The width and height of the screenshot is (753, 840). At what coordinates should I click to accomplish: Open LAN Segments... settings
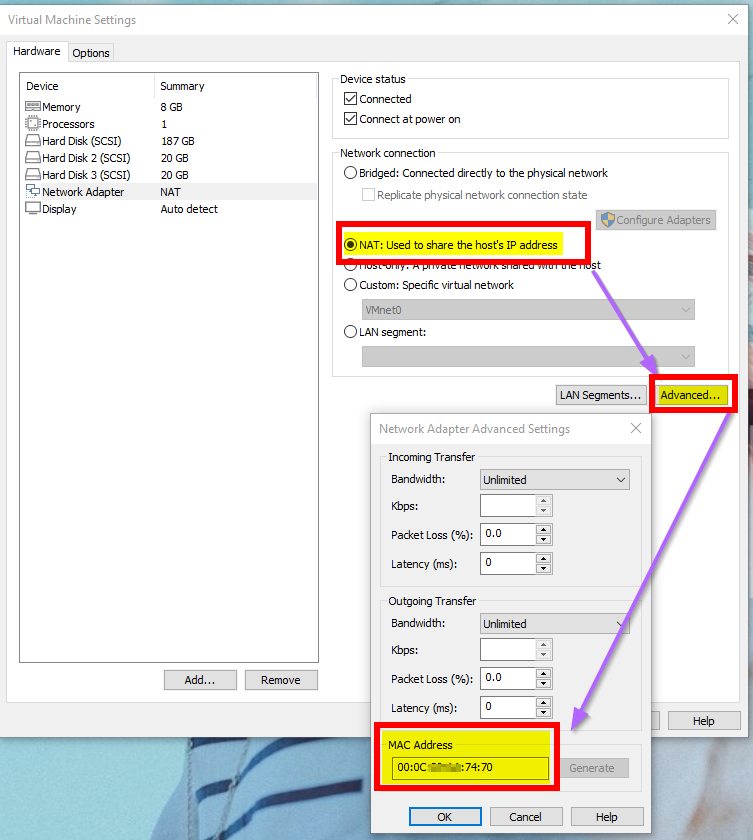coord(600,395)
